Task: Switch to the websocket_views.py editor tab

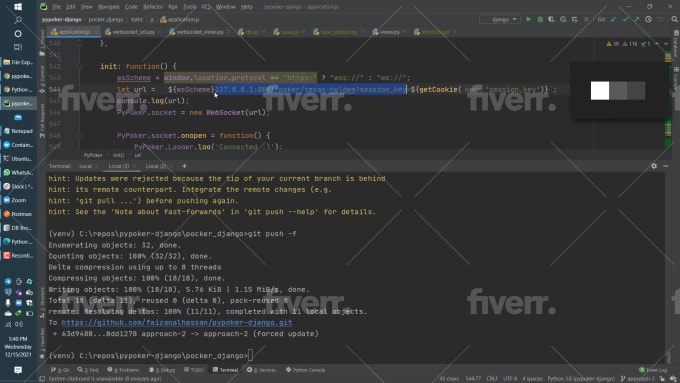Action: point(197,32)
